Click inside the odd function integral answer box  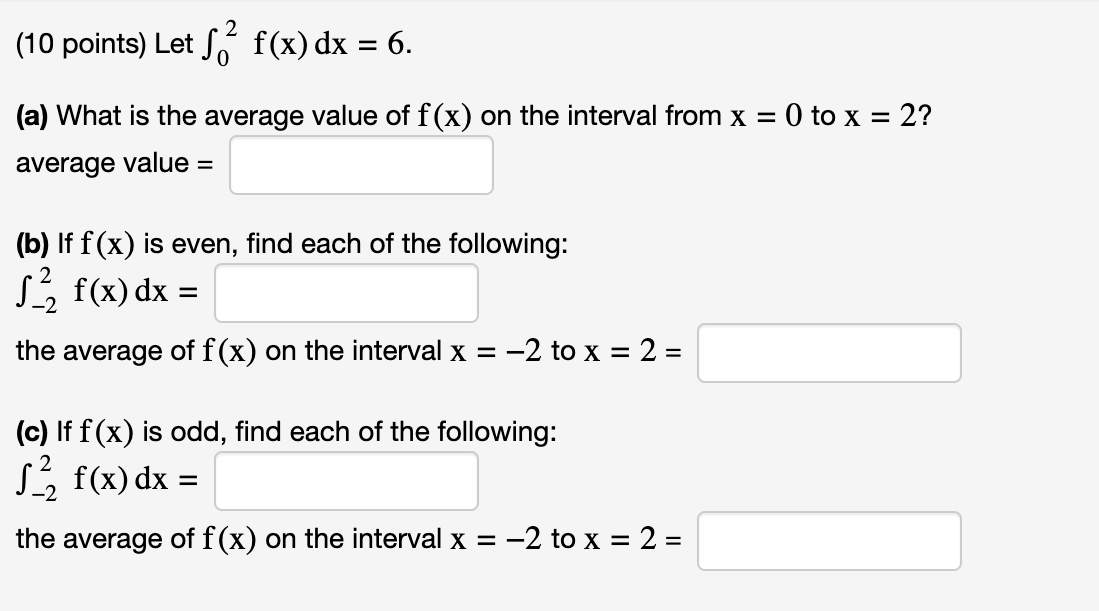(x=345, y=481)
